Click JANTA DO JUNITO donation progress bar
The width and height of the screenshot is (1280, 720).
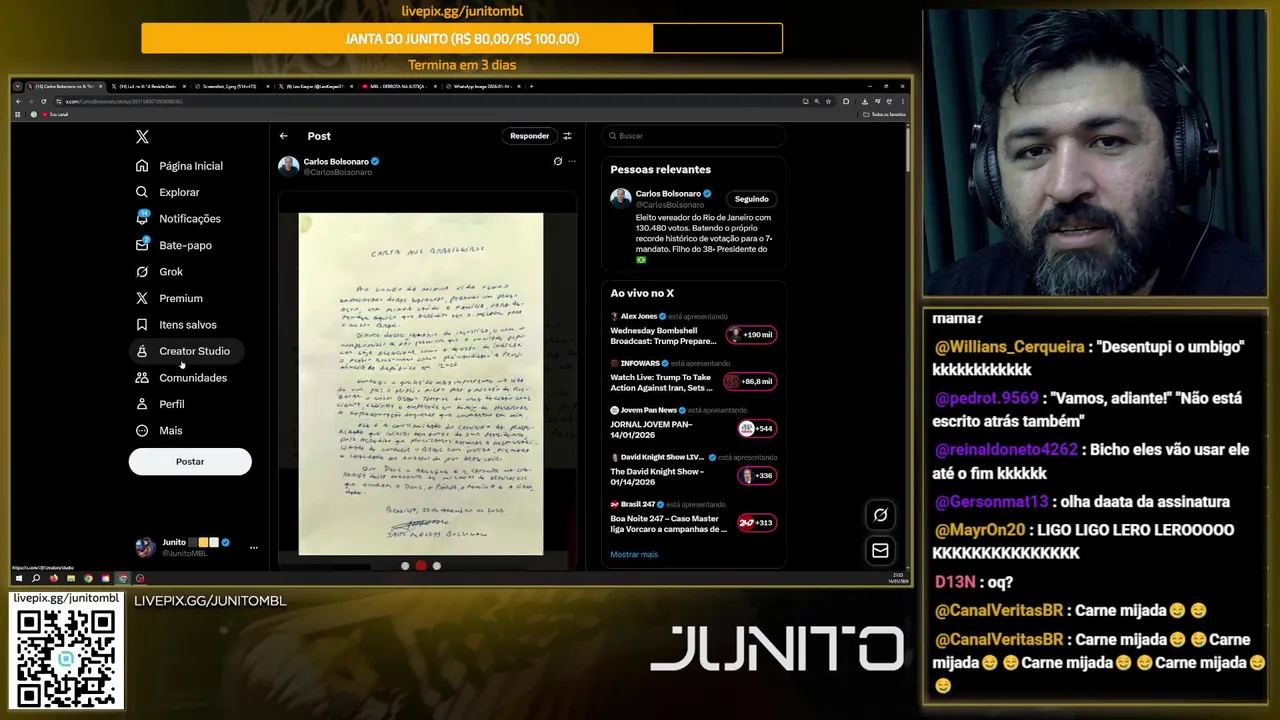462,39
